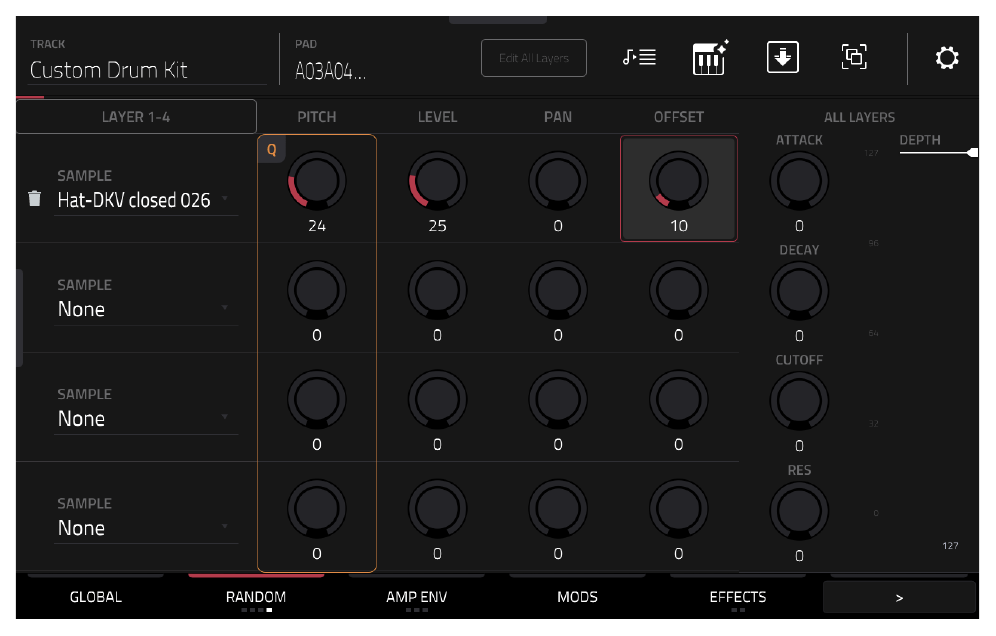The image size is (996, 636).
Task: Switch to the GLOBAL tab
Action: pyautogui.click(x=96, y=597)
